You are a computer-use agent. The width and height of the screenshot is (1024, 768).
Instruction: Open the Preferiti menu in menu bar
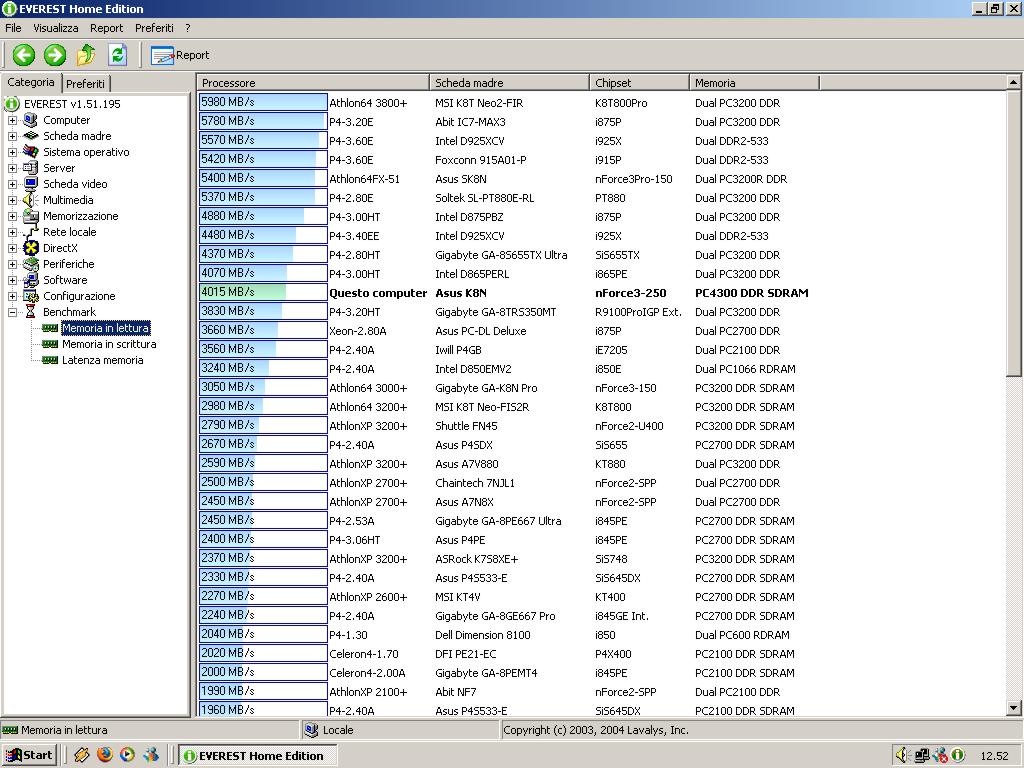pyautogui.click(x=154, y=28)
